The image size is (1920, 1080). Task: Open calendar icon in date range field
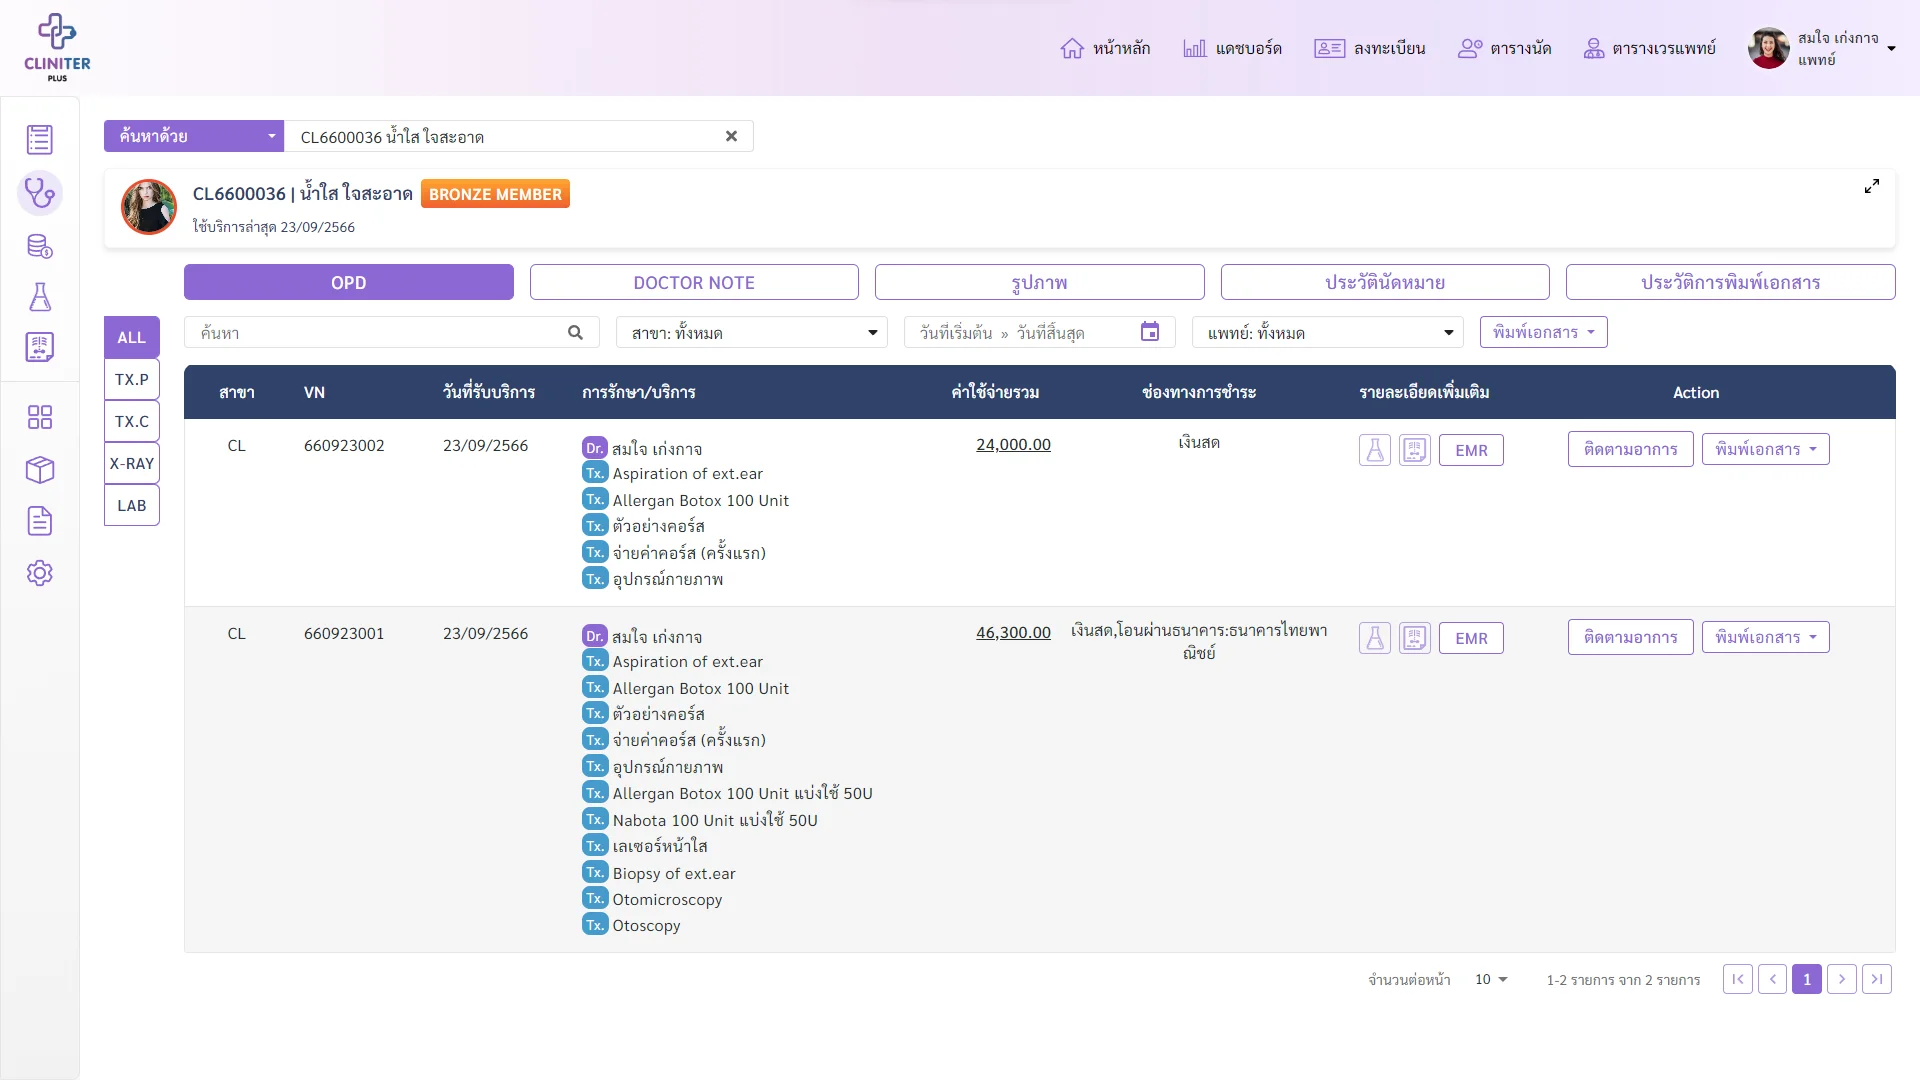click(1150, 332)
